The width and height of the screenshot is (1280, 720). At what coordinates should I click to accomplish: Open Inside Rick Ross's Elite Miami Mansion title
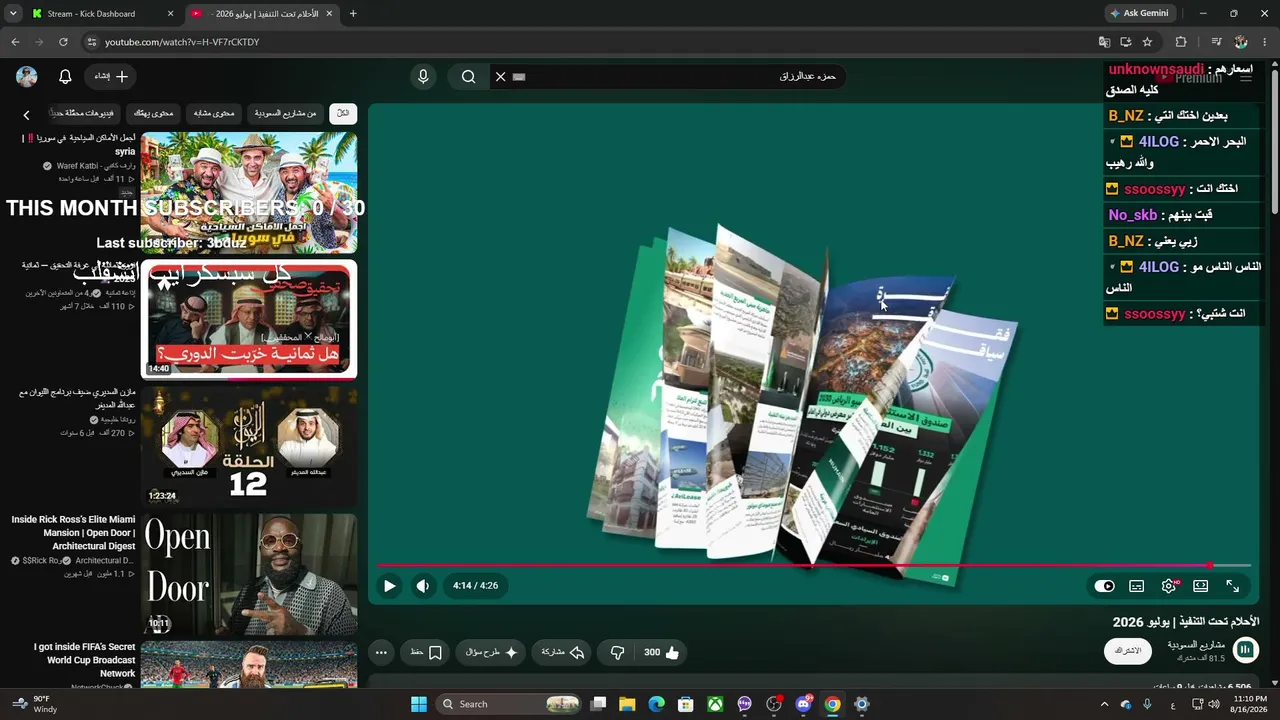point(74,533)
